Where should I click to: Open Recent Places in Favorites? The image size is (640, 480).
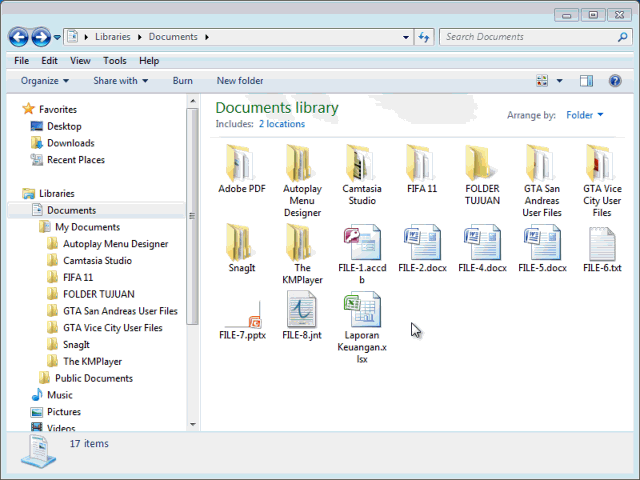[68, 160]
